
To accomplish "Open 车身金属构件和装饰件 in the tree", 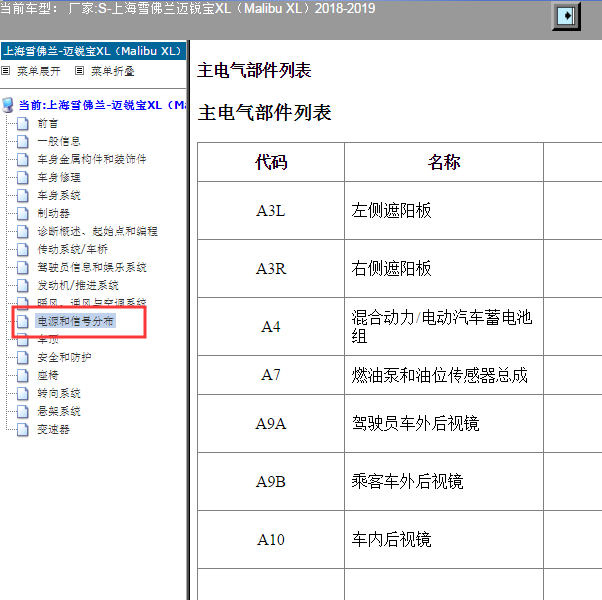I will pos(92,159).
